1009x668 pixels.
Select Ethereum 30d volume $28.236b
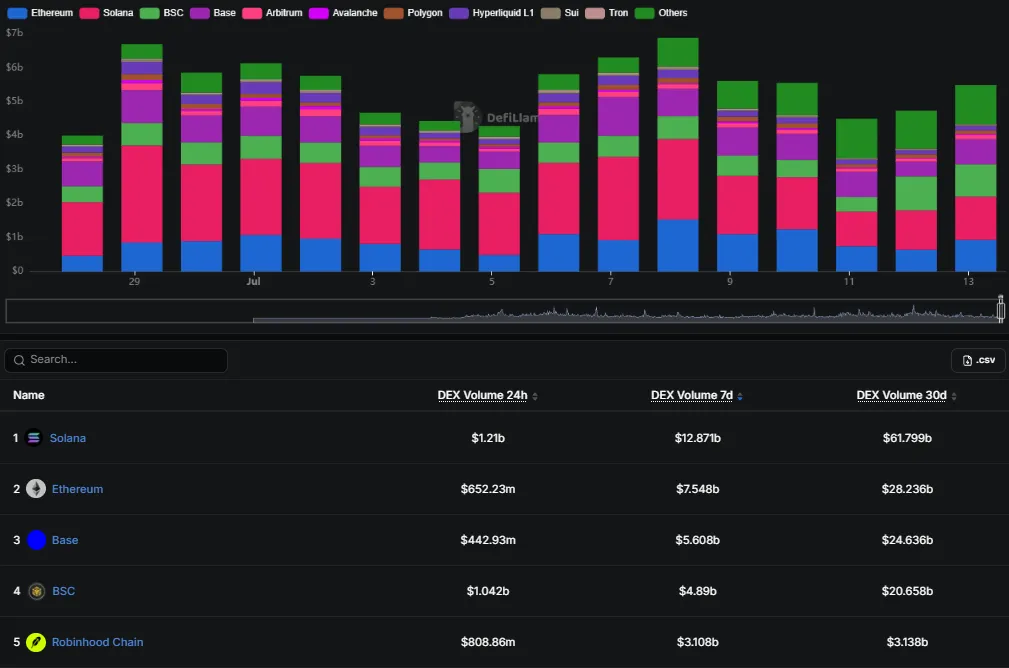pos(907,489)
